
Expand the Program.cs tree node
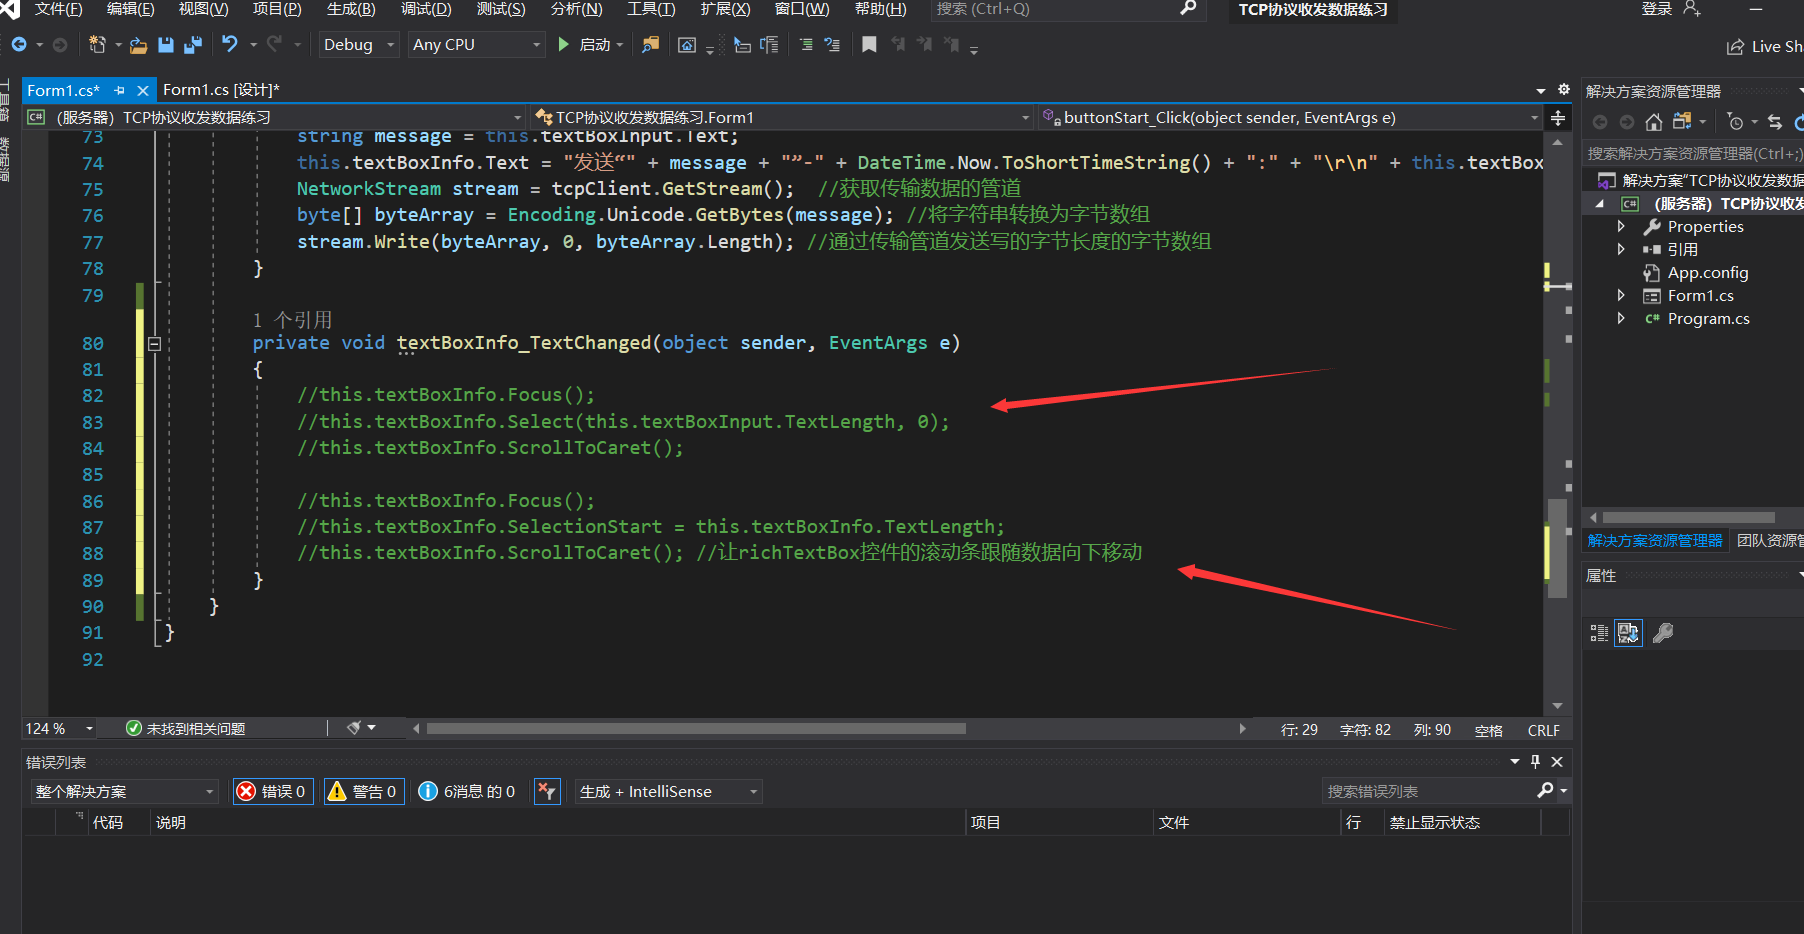click(1621, 319)
